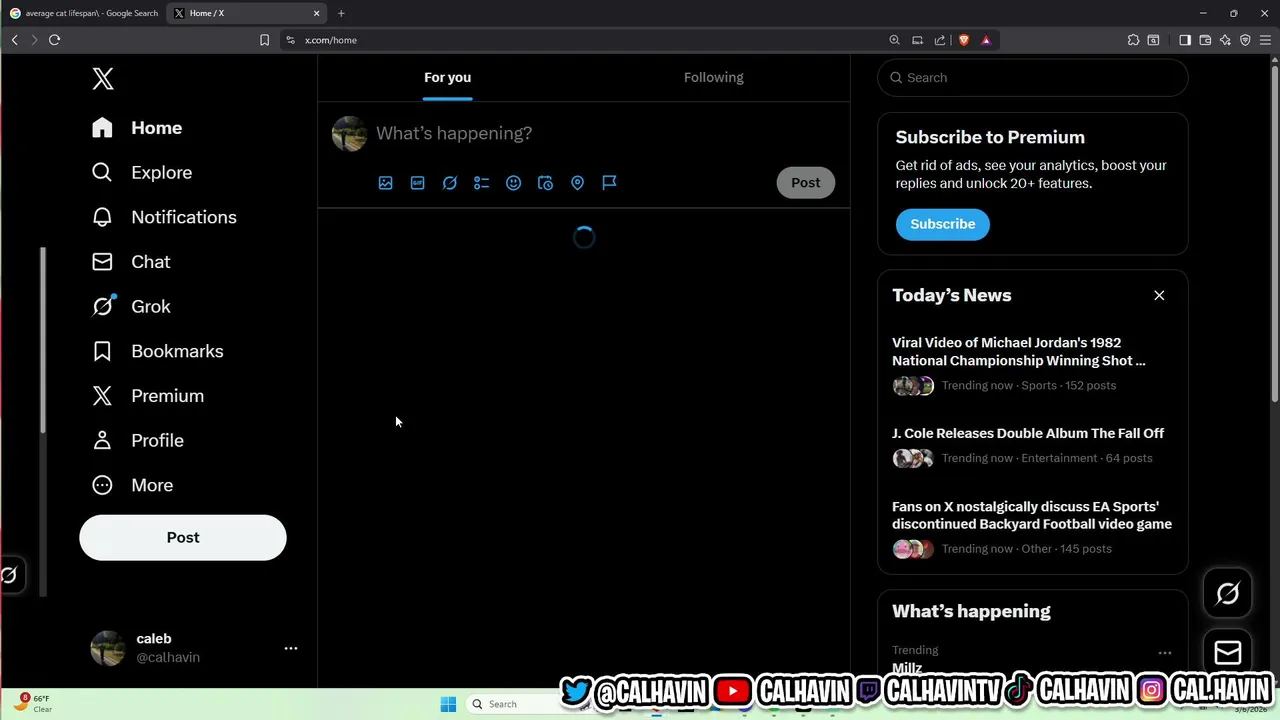
Task: Open the More menu in the sidebar
Action: [132, 485]
